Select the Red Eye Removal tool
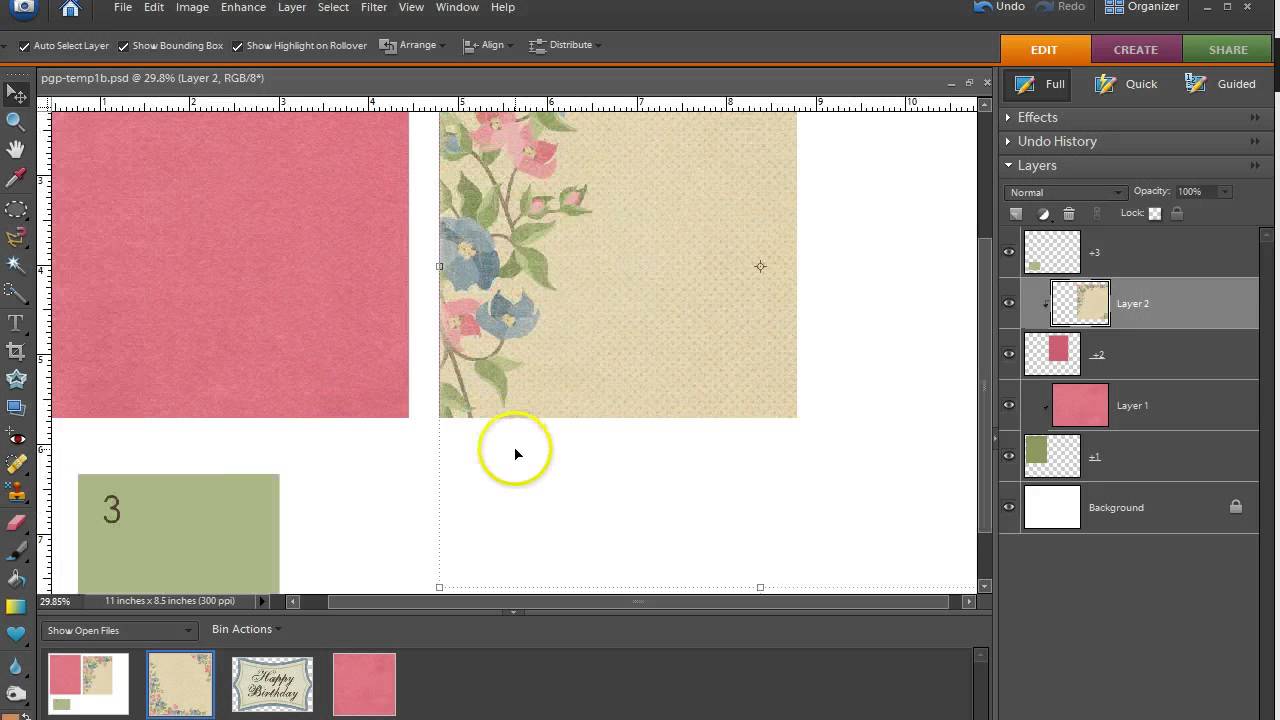Screen dimensions: 1280x720 [16, 437]
